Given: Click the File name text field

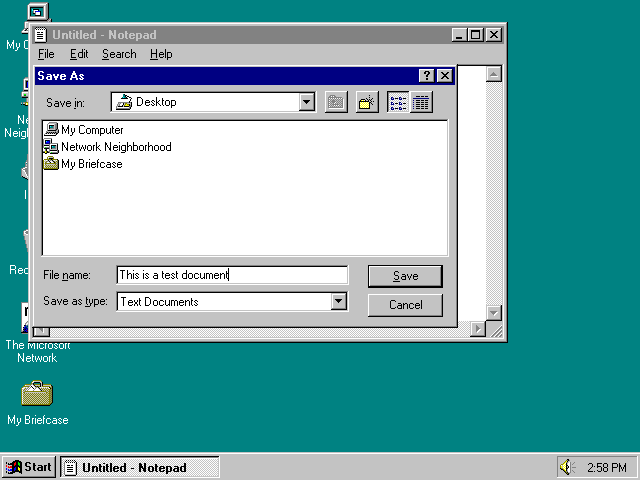Looking at the screenshot, I should [232, 275].
